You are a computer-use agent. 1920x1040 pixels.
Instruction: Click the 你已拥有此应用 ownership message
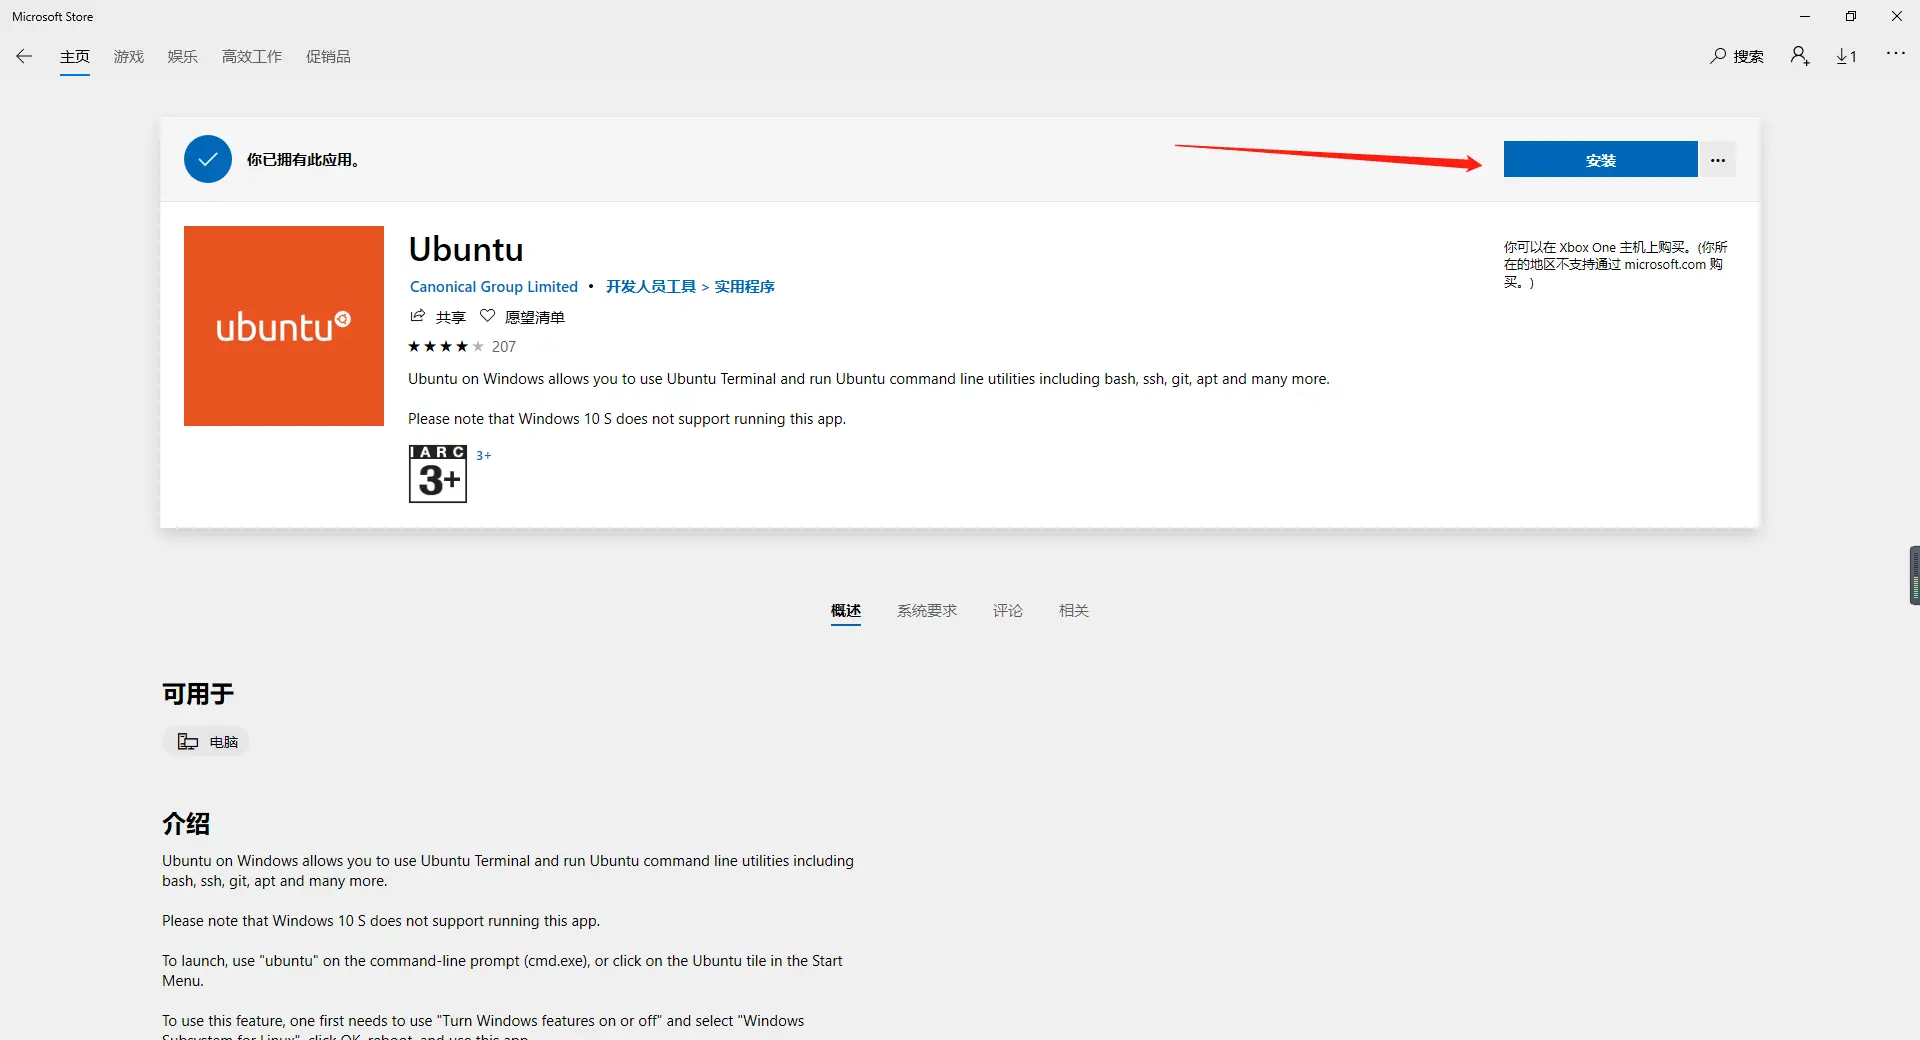pos(303,159)
